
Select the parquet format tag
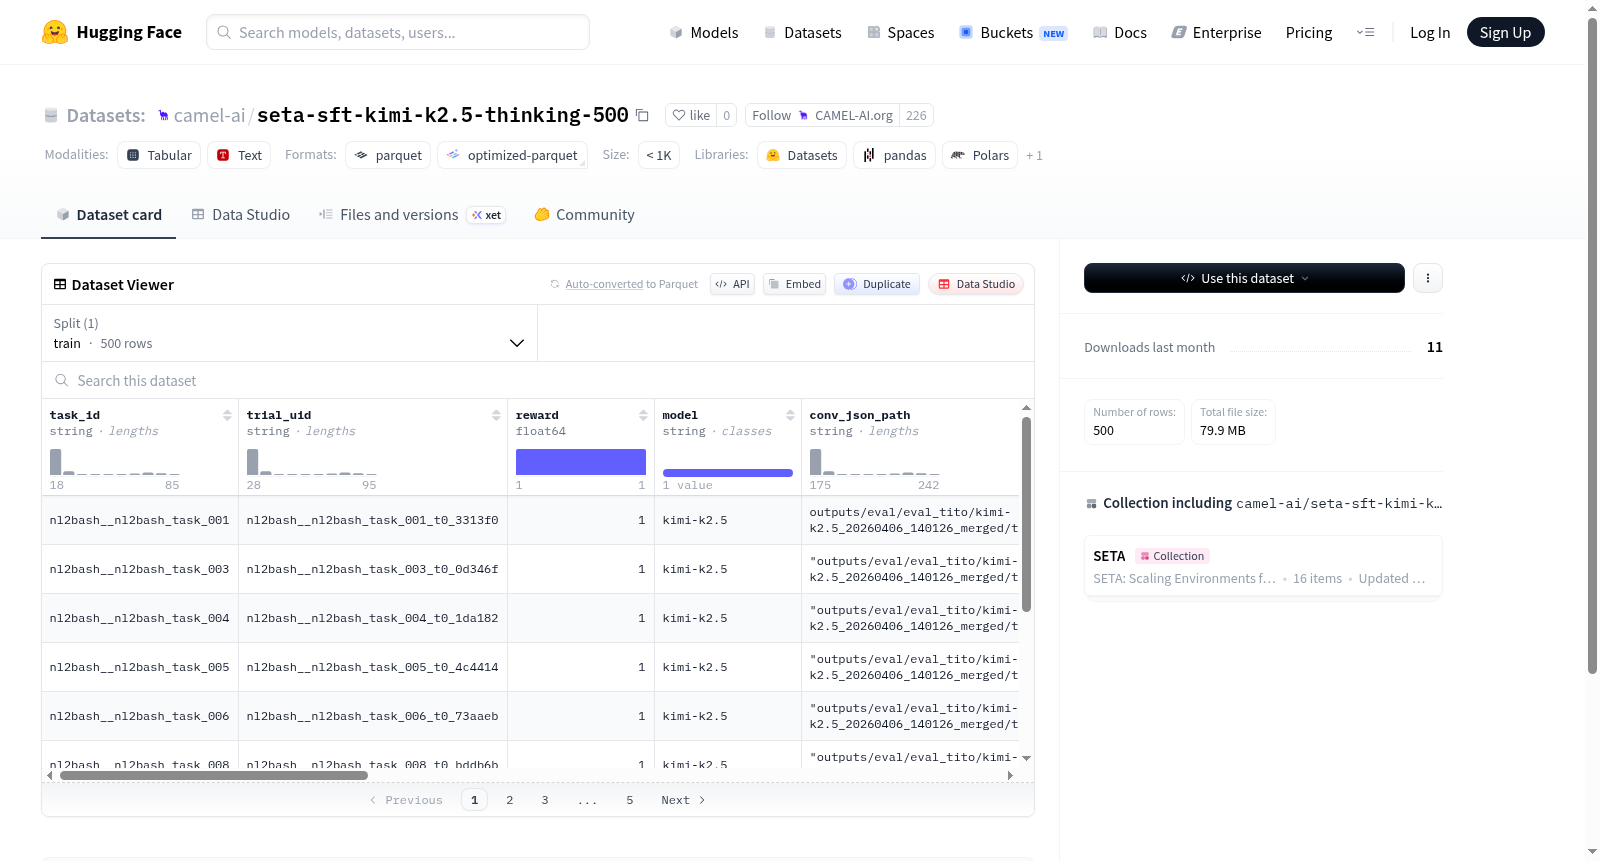coord(388,155)
